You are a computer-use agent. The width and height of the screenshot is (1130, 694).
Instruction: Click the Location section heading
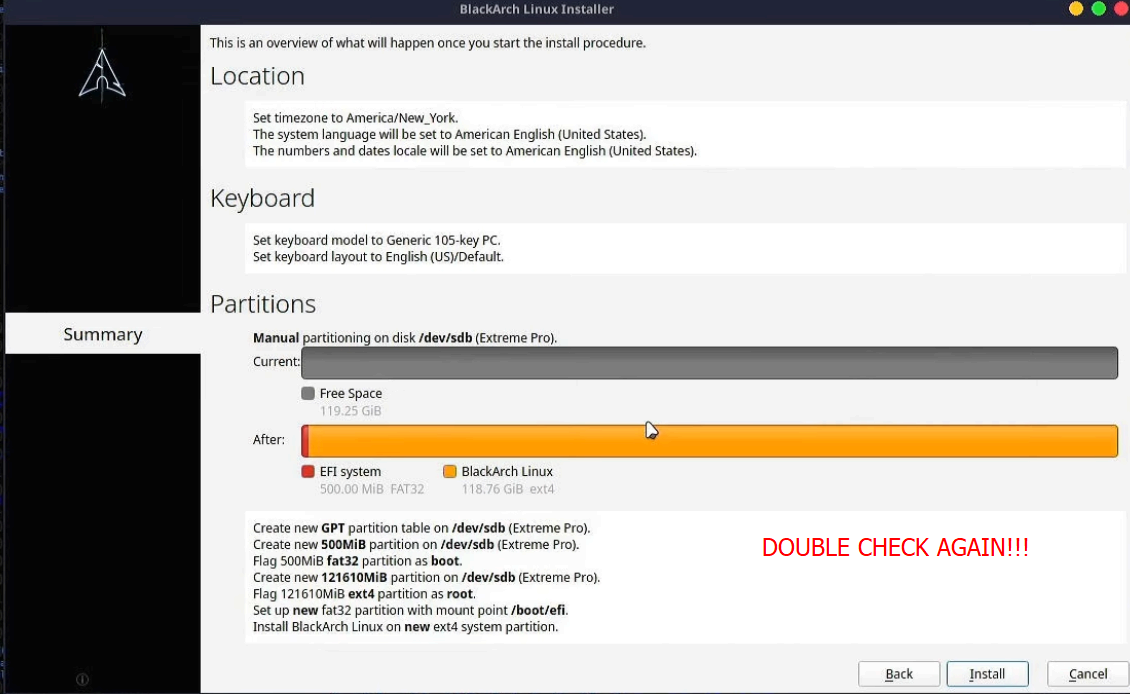point(257,76)
